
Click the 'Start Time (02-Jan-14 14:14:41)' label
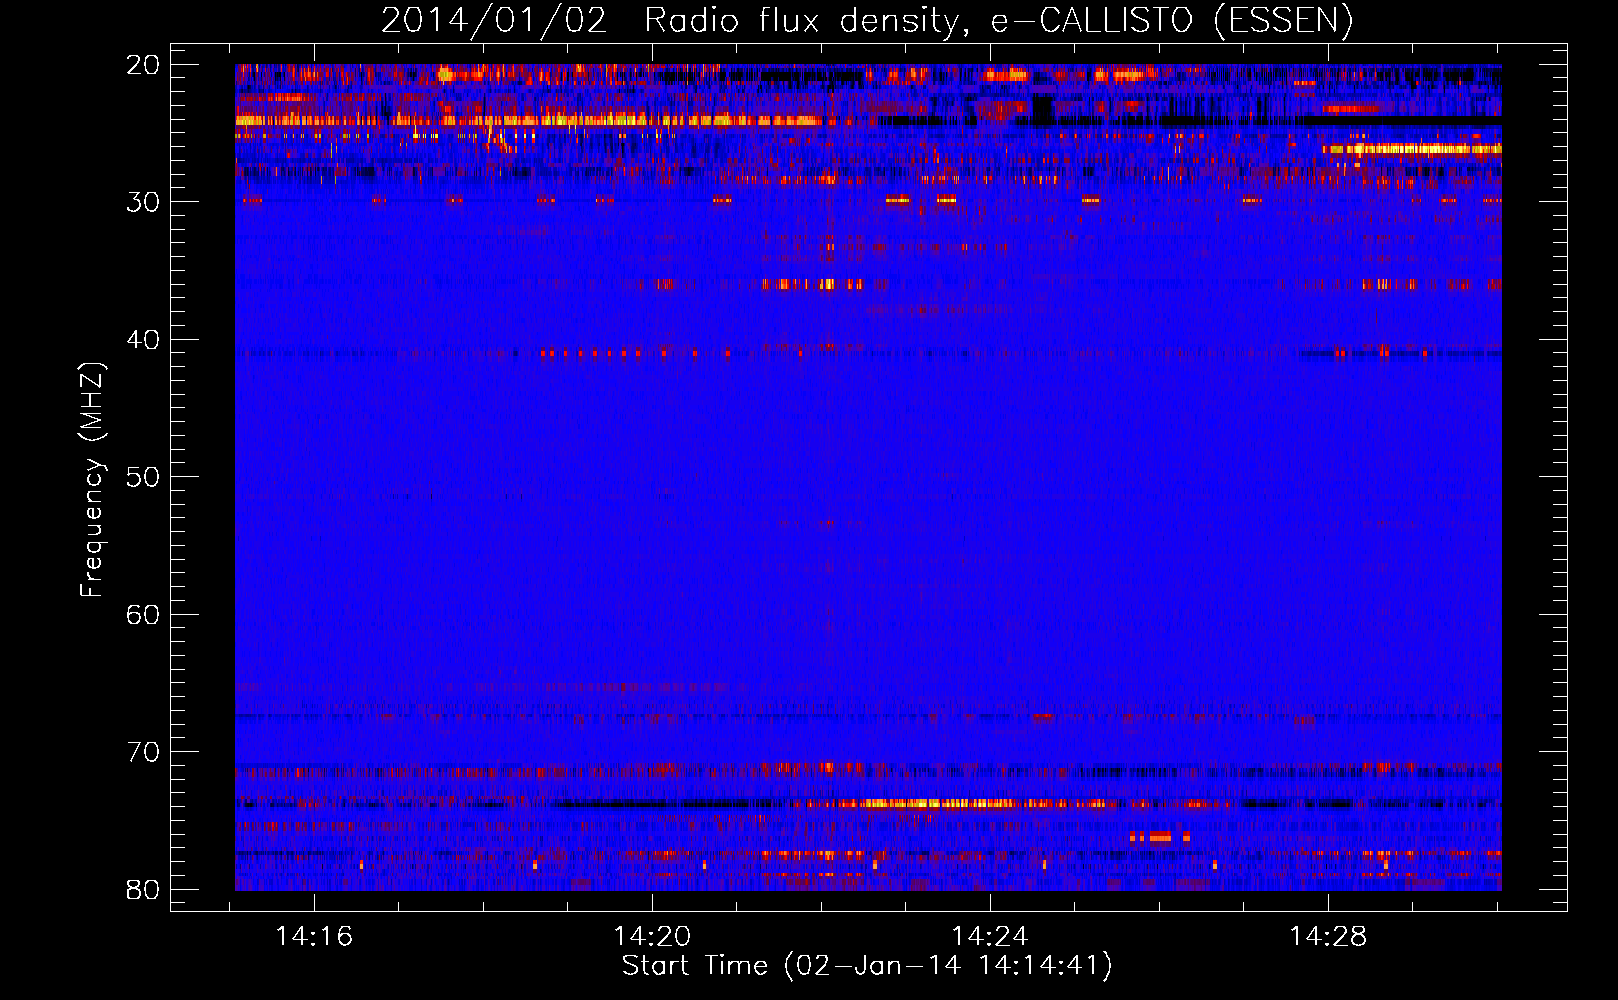click(x=867, y=966)
